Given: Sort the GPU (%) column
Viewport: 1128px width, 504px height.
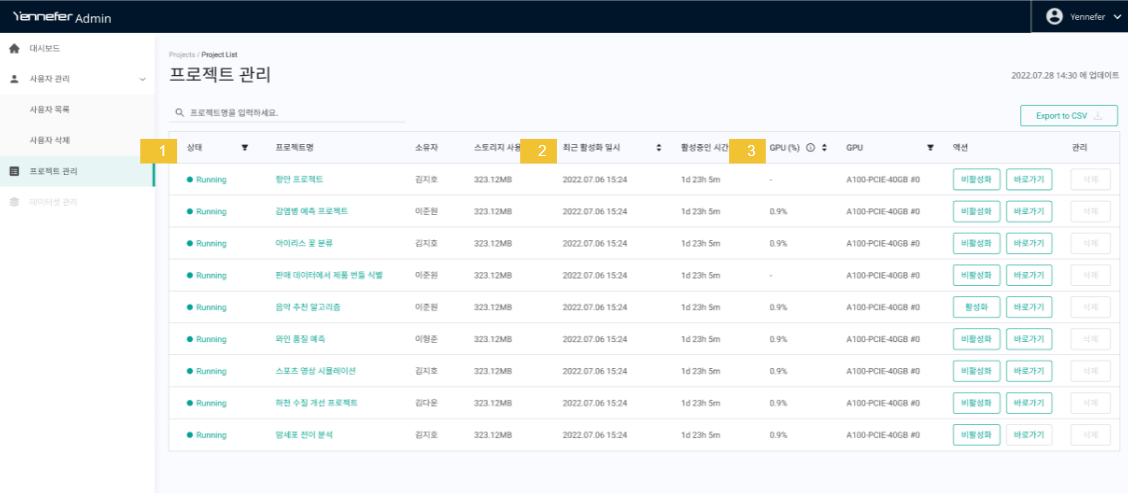Looking at the screenshot, I should pyautogui.click(x=824, y=148).
